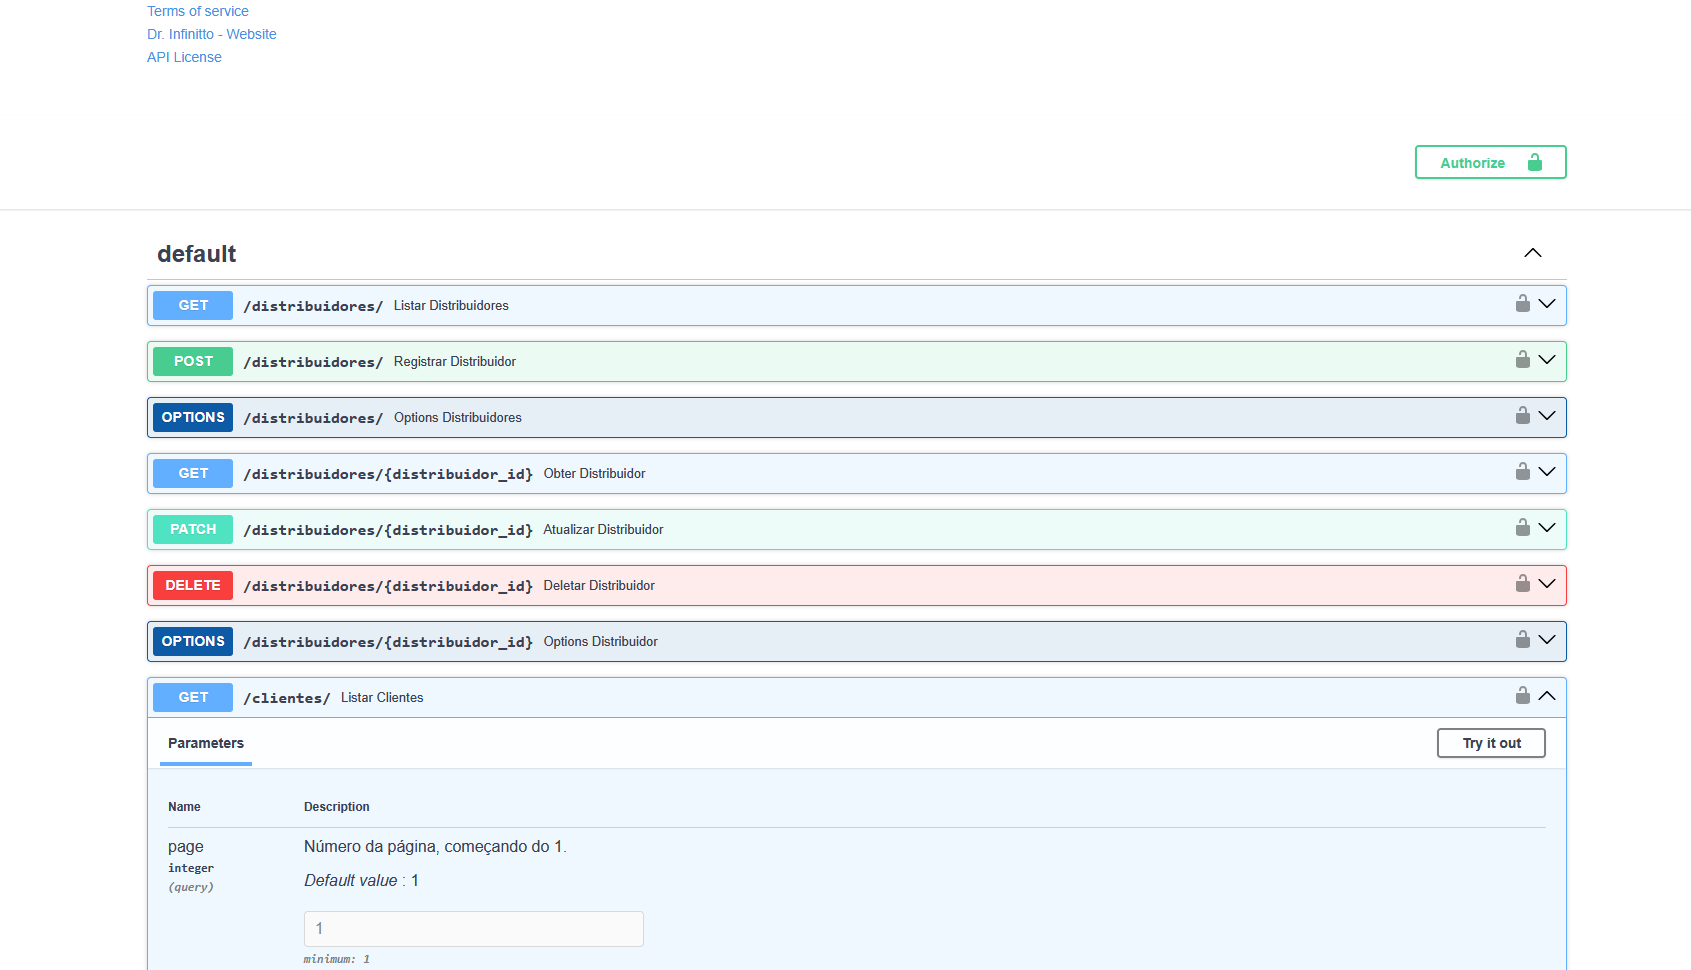Open the API License link

(184, 57)
